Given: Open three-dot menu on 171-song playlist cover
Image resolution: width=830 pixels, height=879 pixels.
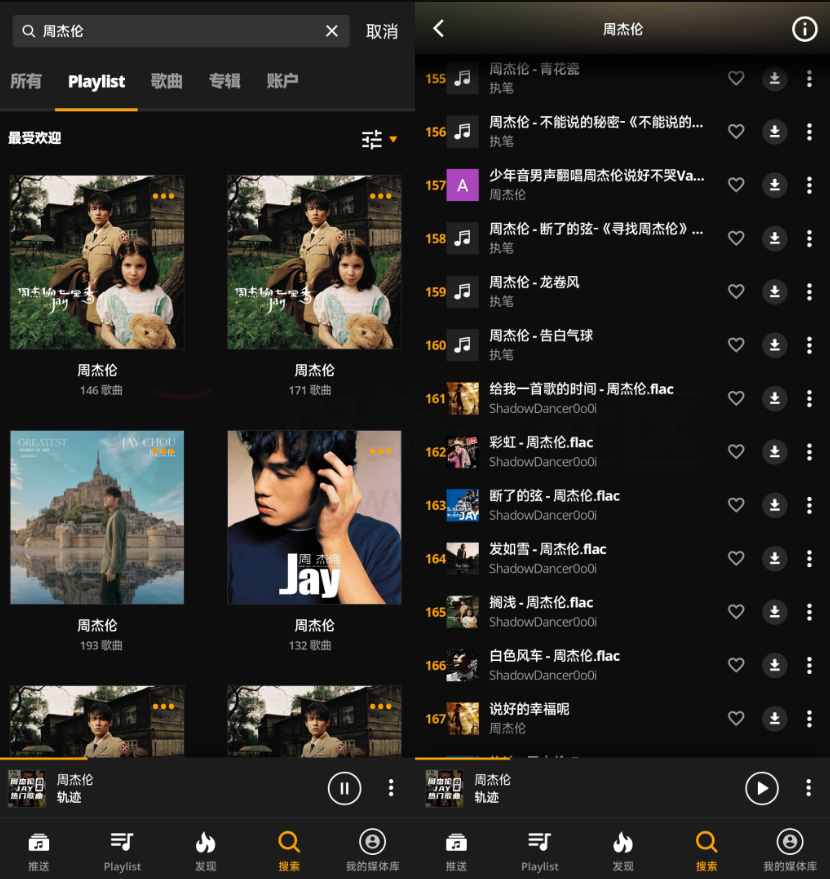Looking at the screenshot, I should 381,196.
